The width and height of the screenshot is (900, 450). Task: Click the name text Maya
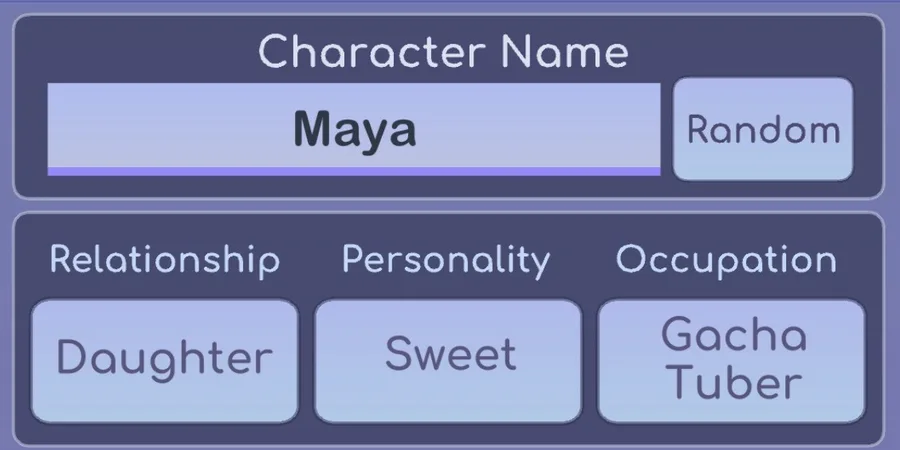355,131
